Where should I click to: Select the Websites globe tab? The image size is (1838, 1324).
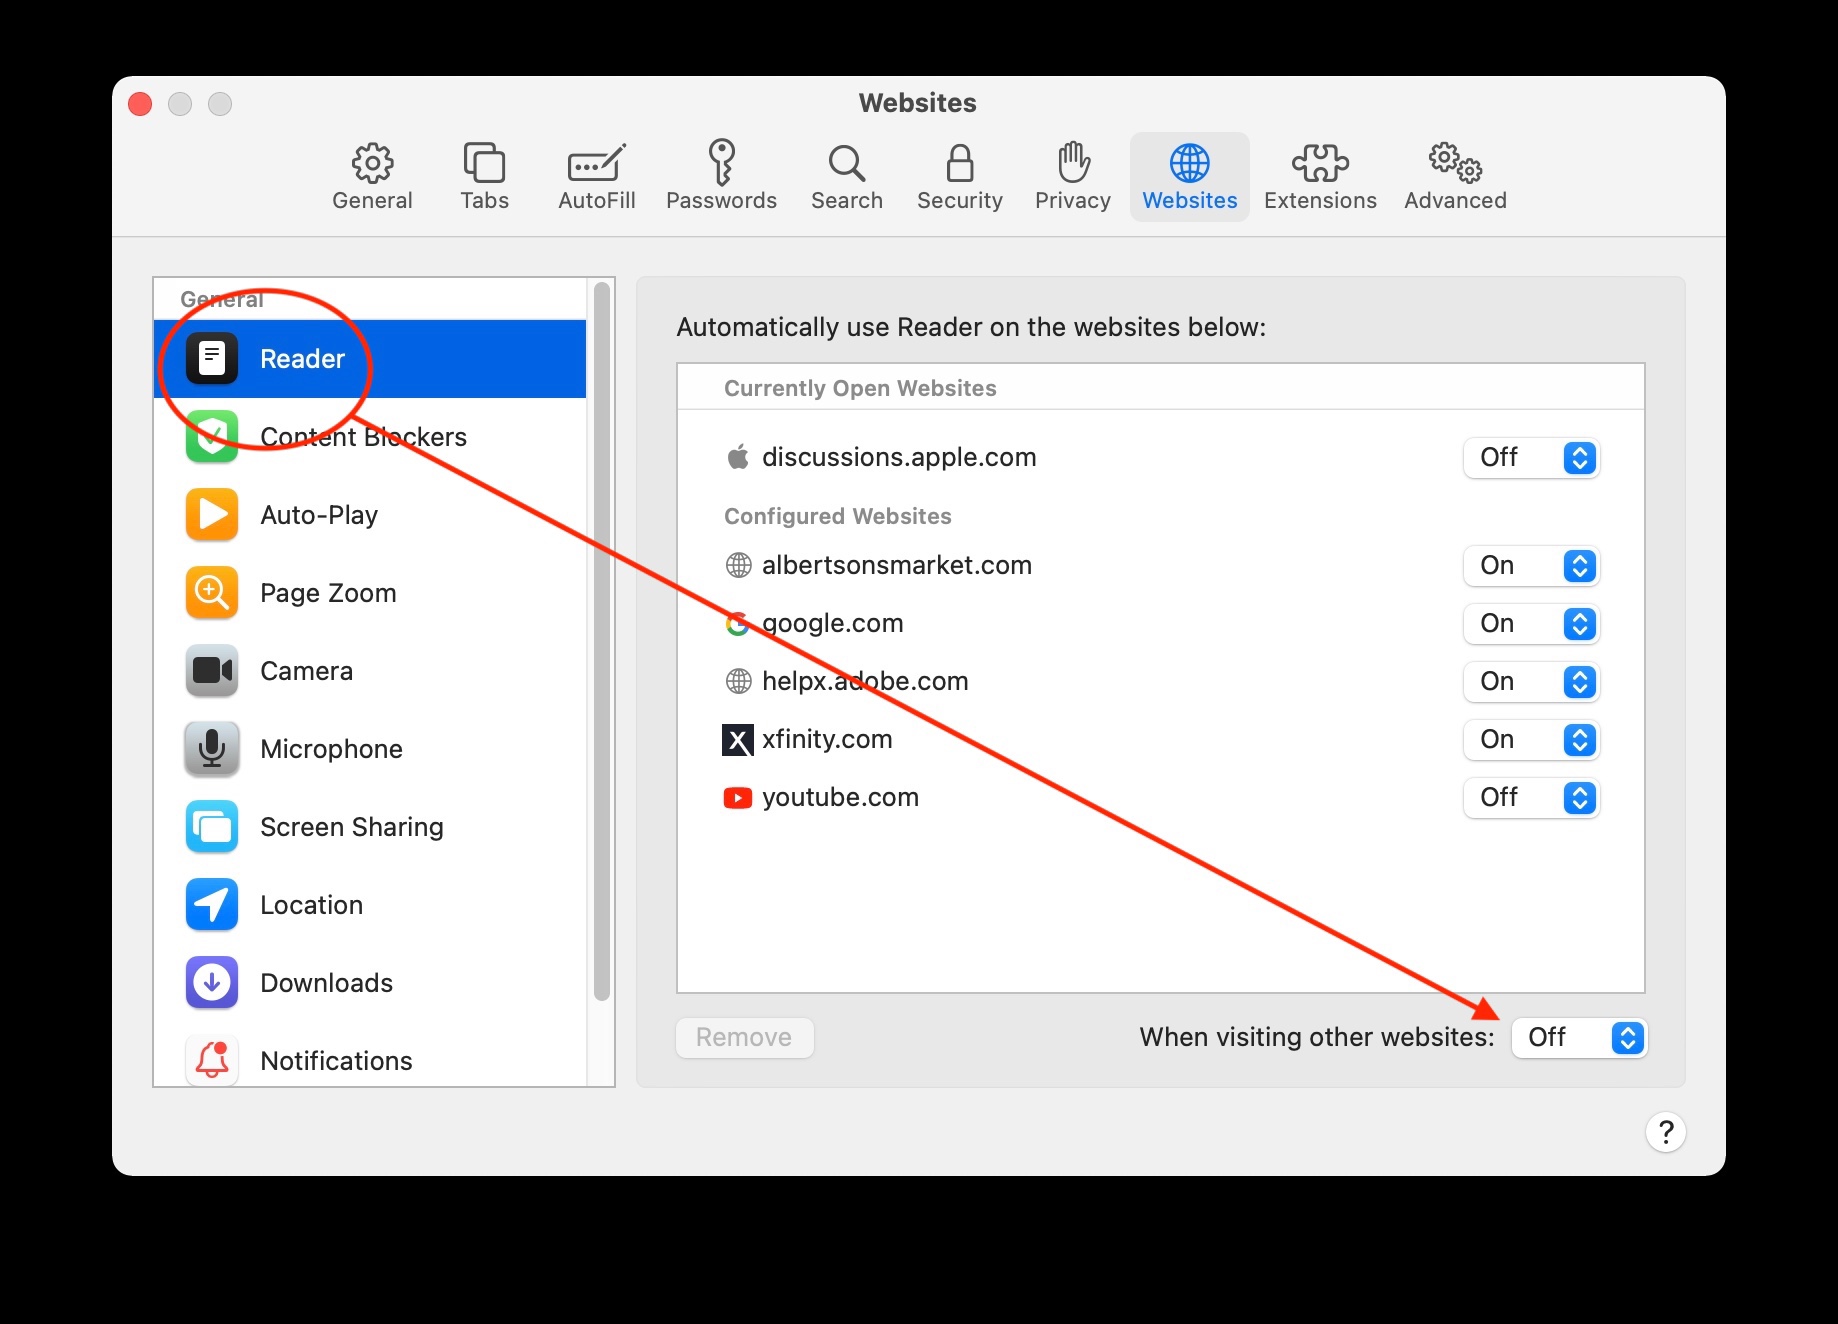pyautogui.click(x=1190, y=176)
